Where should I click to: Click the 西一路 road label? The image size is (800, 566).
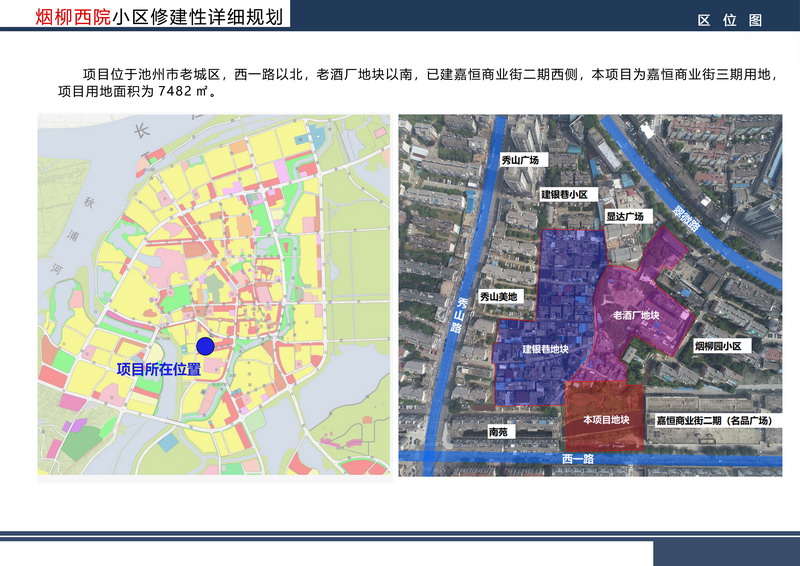point(582,461)
